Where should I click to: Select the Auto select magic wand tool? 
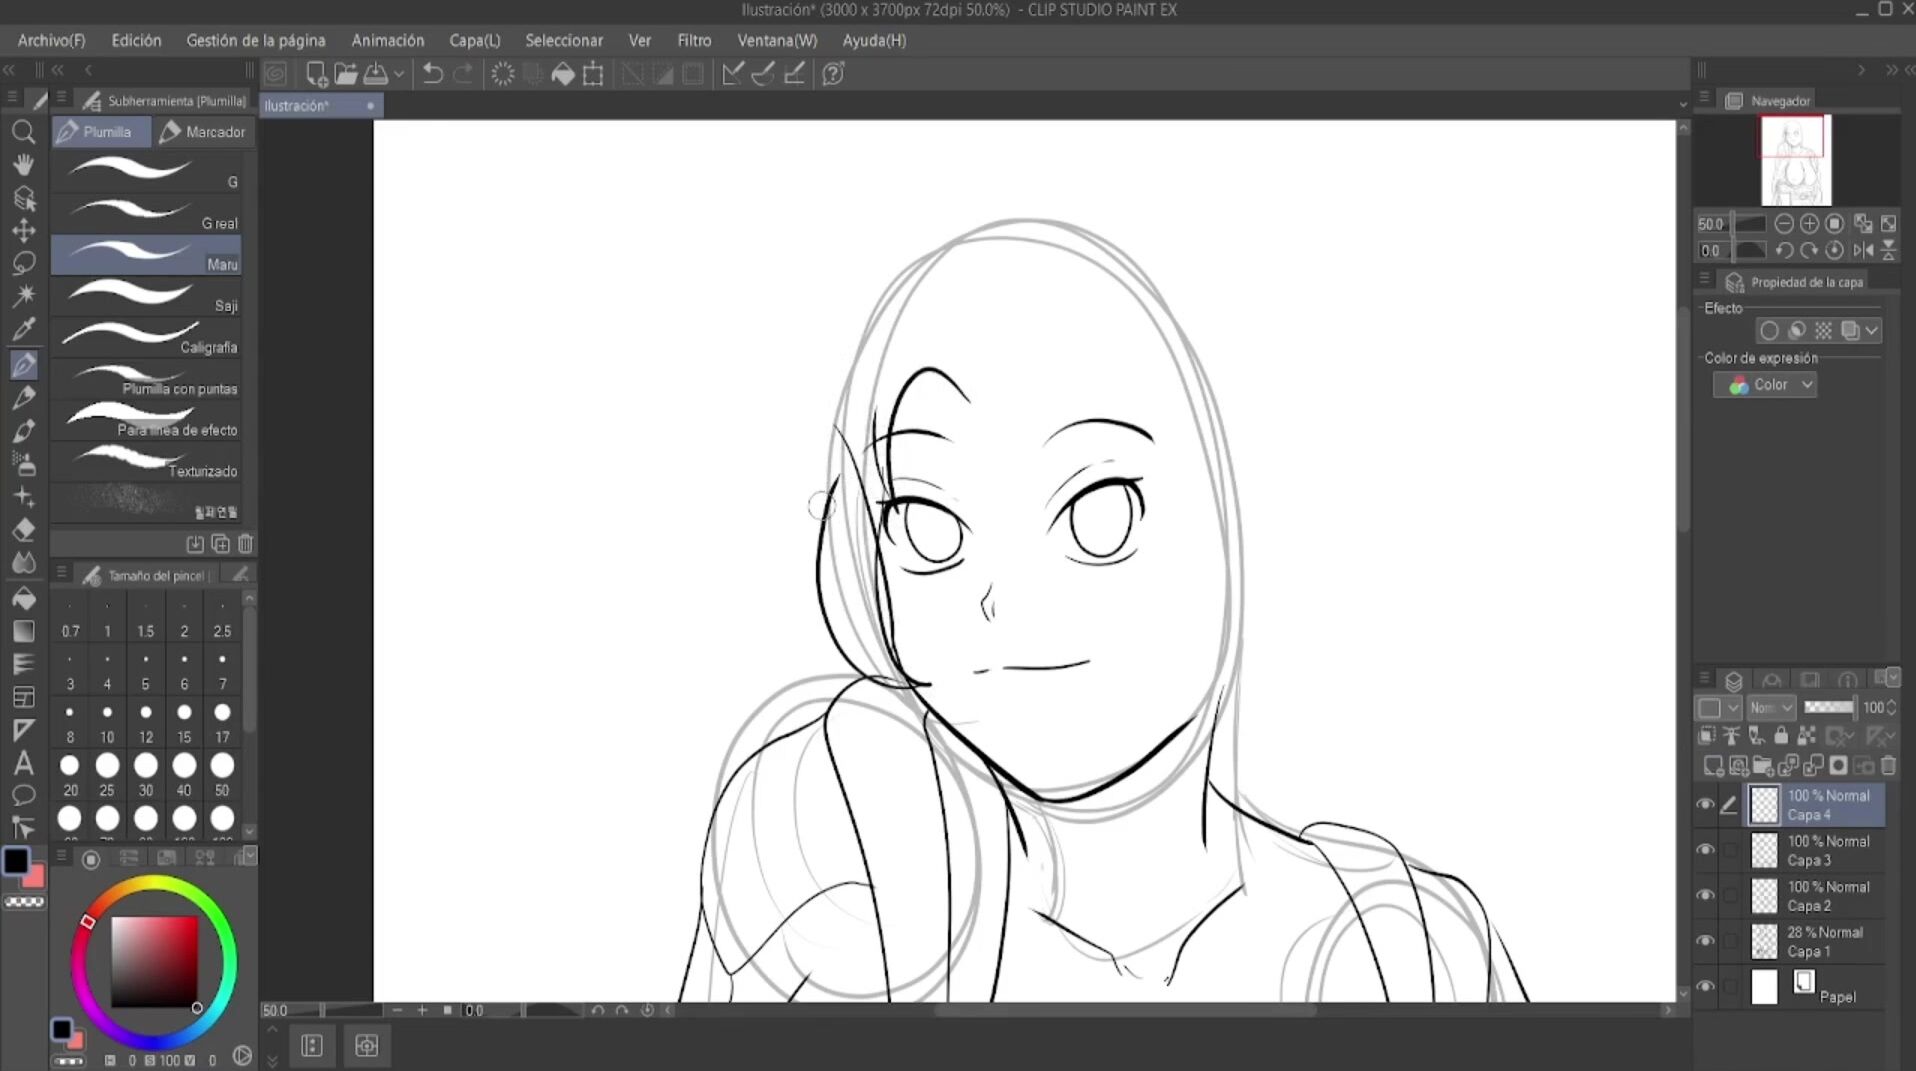click(23, 296)
